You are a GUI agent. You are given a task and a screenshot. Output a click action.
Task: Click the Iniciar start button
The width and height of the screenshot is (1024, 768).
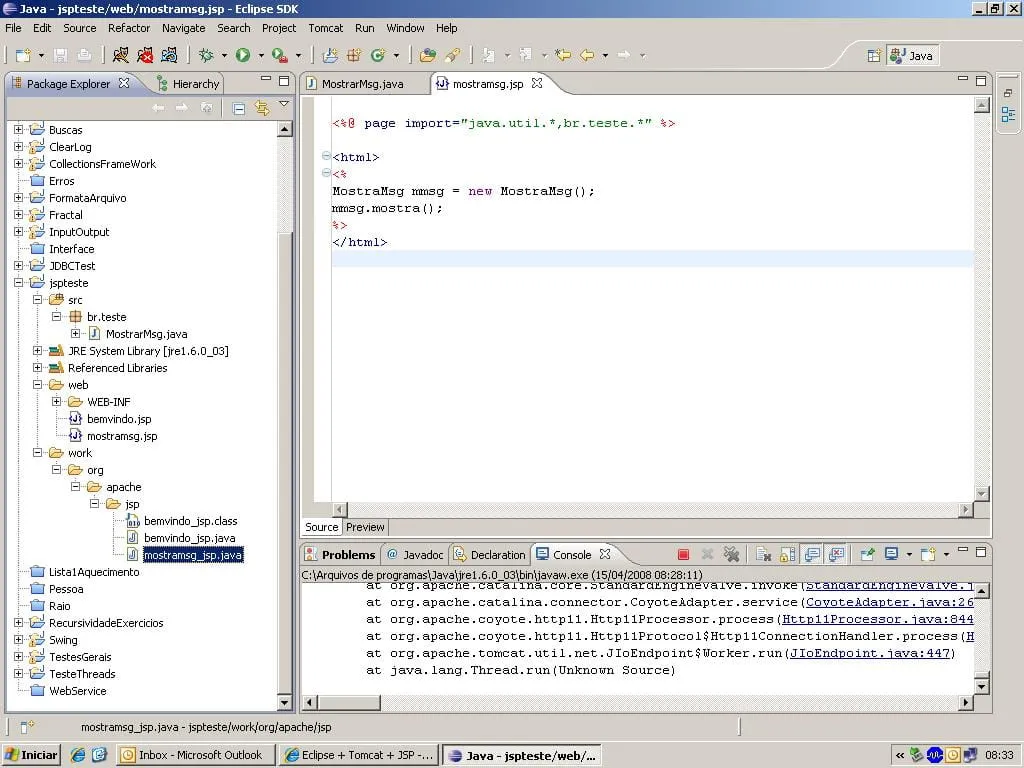[32, 755]
